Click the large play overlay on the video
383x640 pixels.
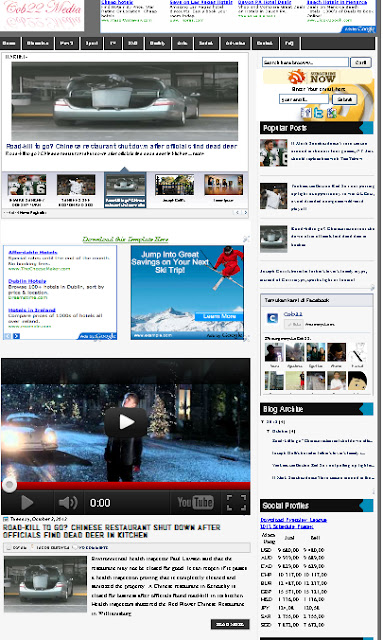[x=126, y=422]
